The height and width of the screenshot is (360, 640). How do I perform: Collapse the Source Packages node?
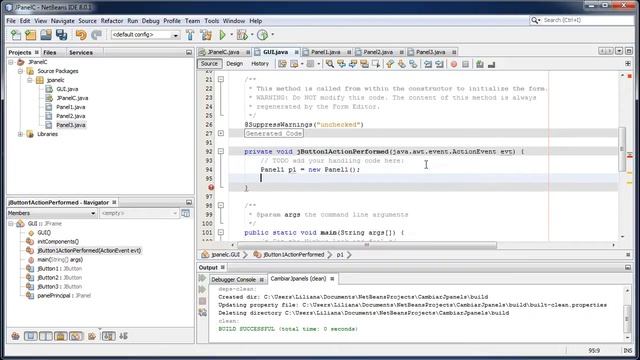(20, 71)
